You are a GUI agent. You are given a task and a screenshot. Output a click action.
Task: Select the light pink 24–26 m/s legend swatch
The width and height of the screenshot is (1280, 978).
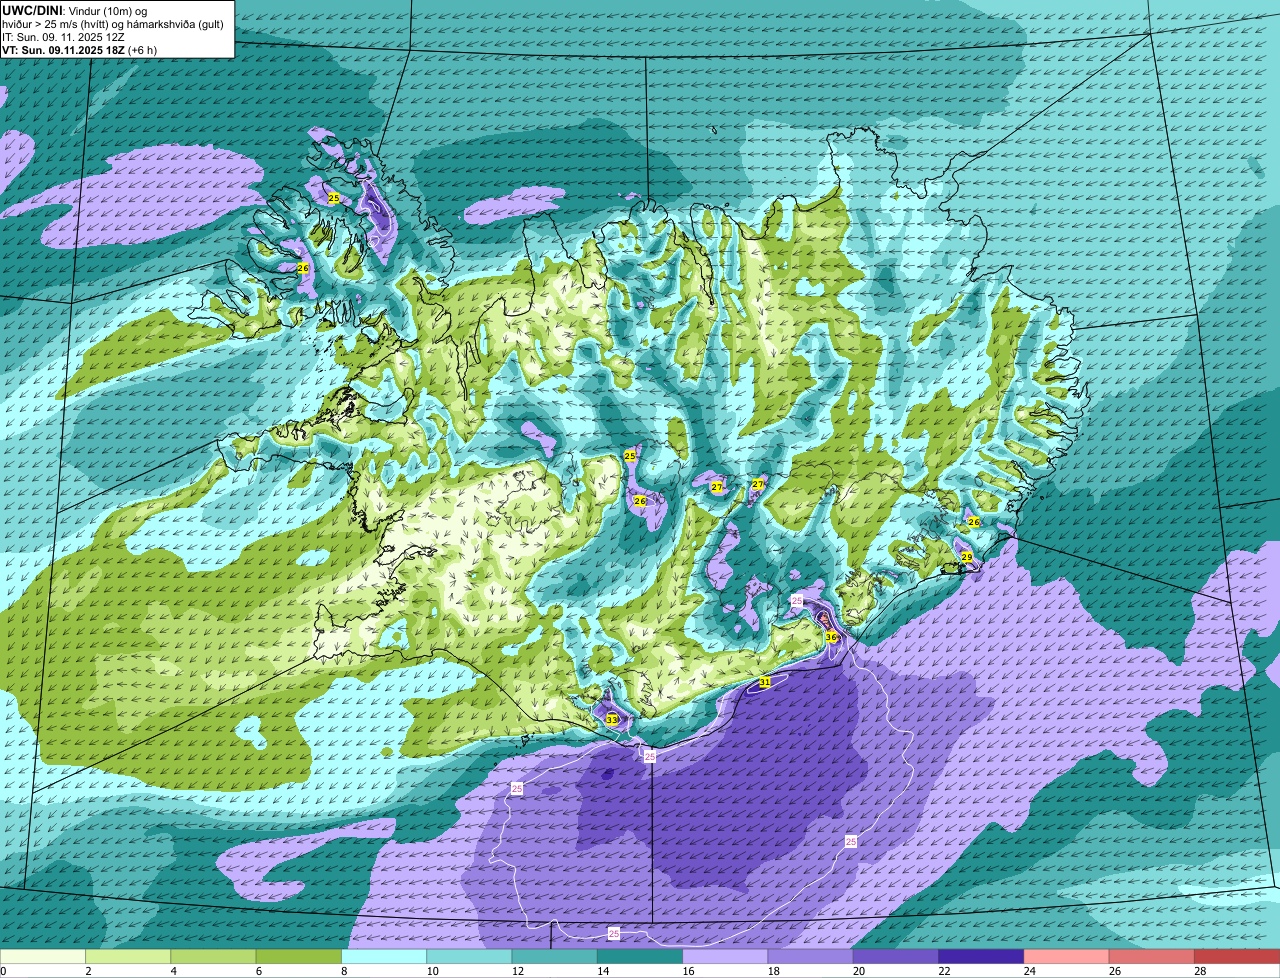[1067, 957]
